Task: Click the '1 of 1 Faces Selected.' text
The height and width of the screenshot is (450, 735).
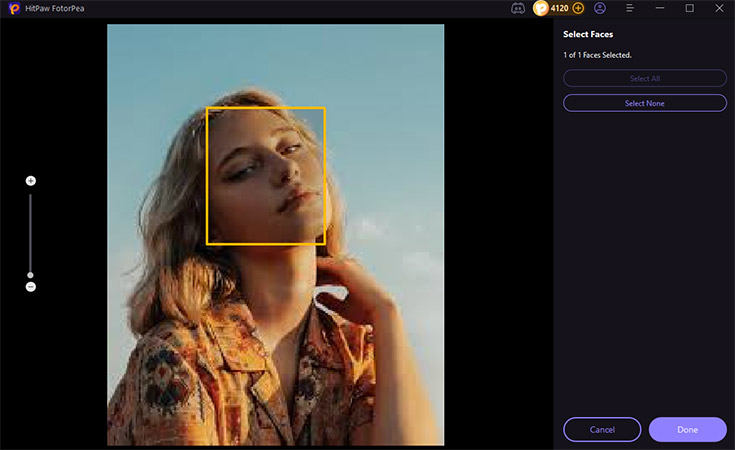Action: 598,55
